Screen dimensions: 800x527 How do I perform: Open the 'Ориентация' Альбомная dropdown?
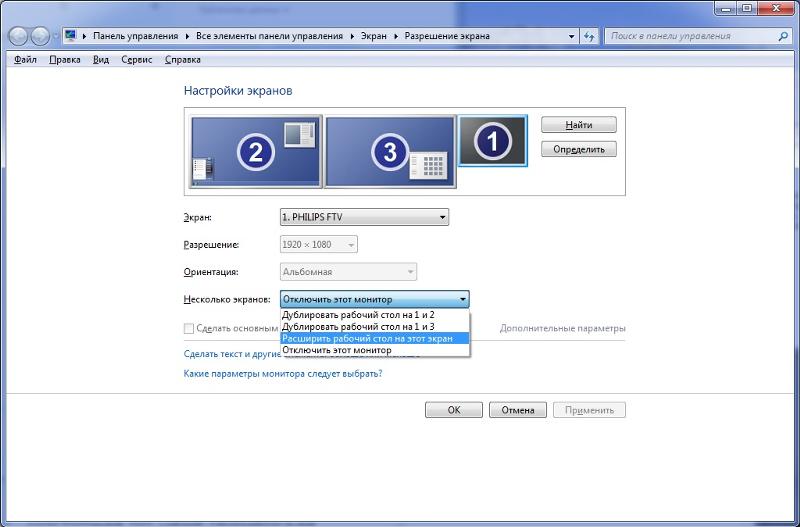pos(348,272)
